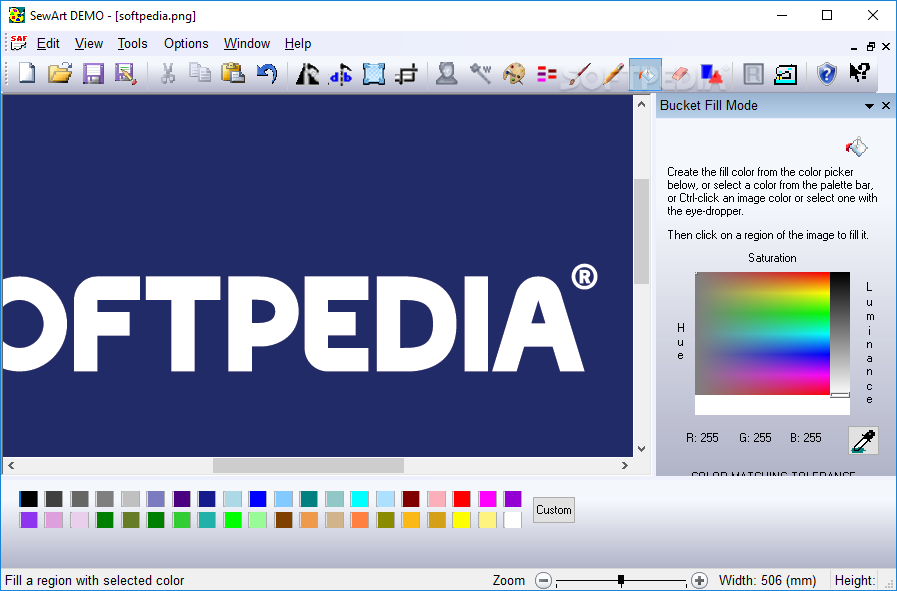Viewport: 897px width, 591px height.
Task: Pick a hue in the Hue/Saturation color field
Action: 763,334
